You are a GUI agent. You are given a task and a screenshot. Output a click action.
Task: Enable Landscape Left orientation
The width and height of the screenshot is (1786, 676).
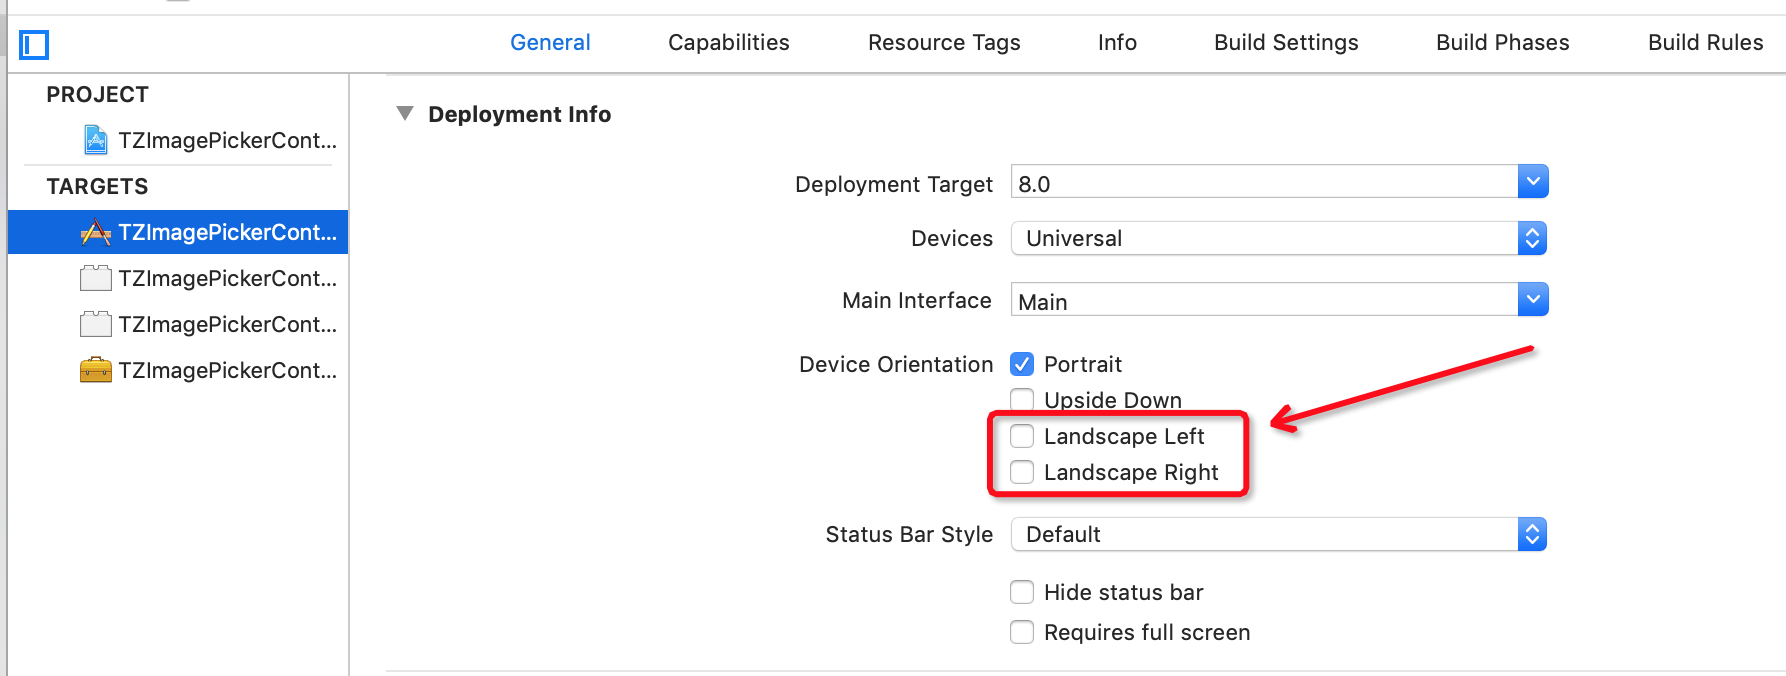[x=1022, y=436]
